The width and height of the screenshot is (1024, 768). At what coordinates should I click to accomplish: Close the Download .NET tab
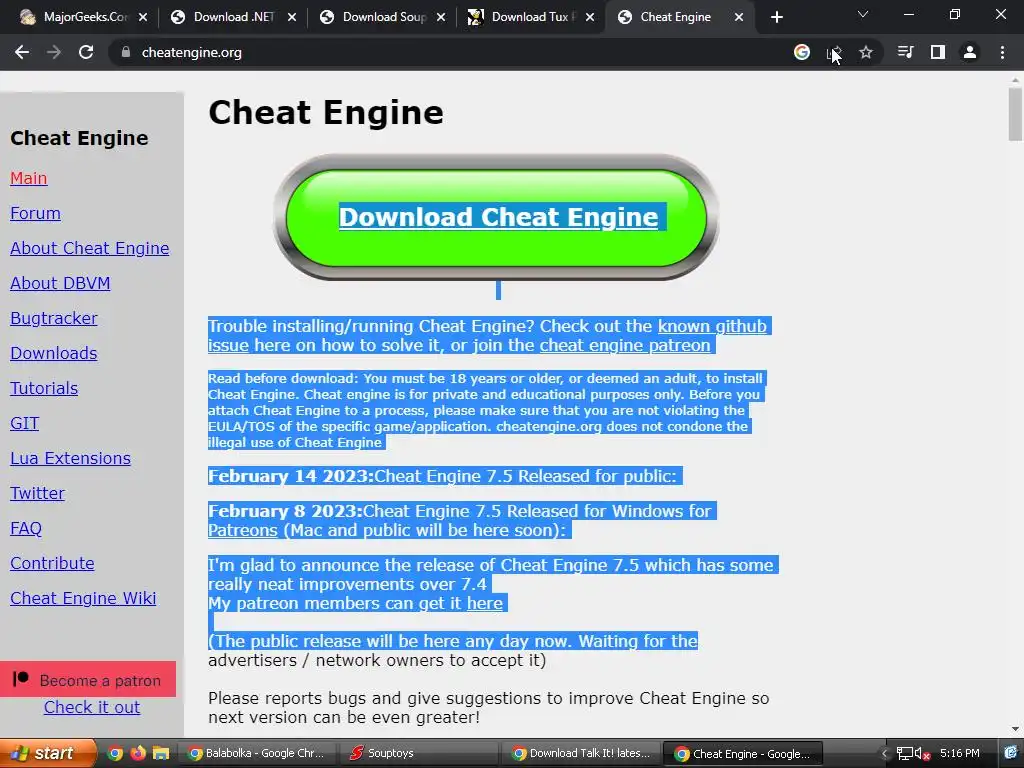coord(292,17)
